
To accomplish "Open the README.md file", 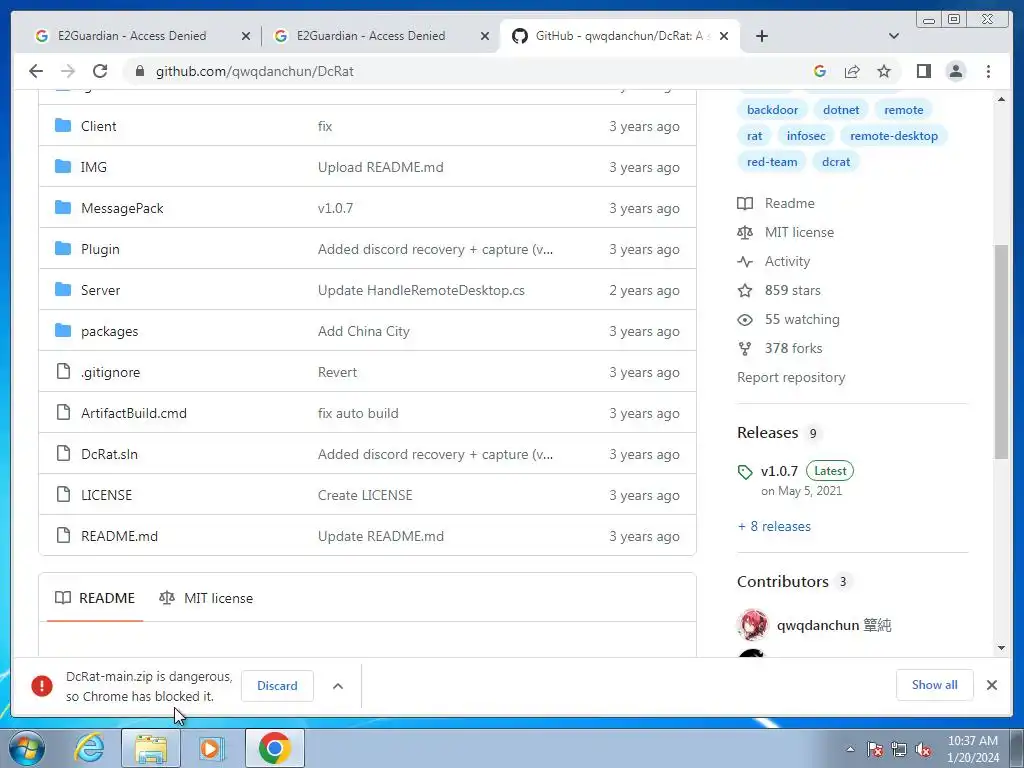I will tap(120, 536).
